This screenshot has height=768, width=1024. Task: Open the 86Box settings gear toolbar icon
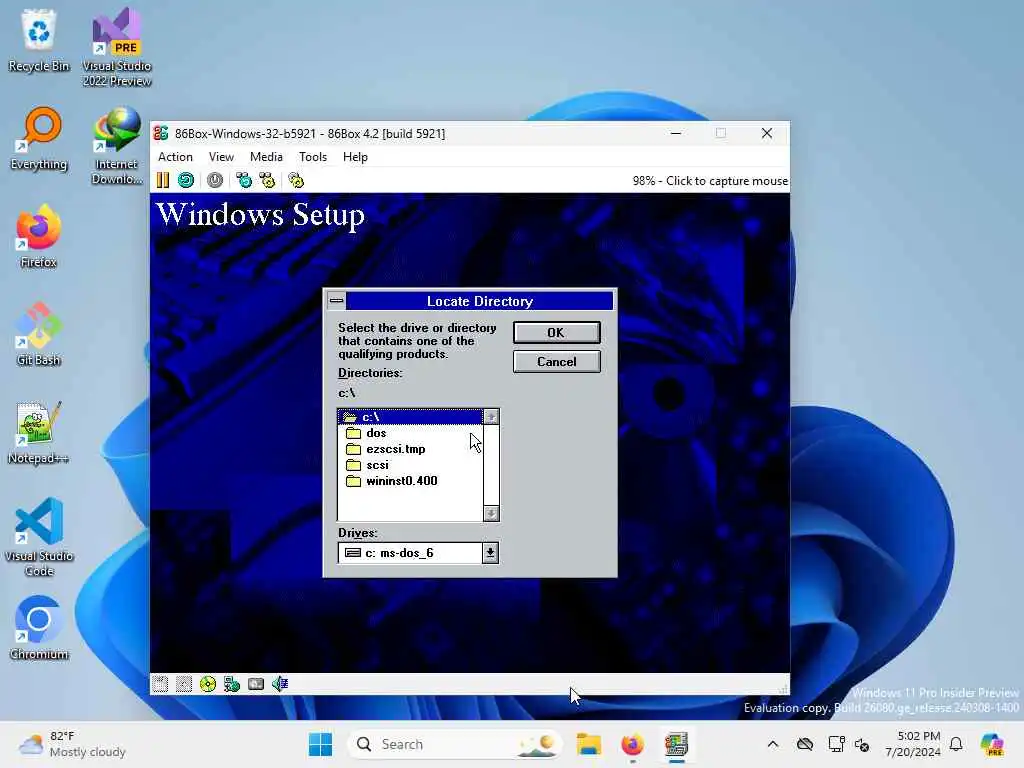tap(296, 180)
